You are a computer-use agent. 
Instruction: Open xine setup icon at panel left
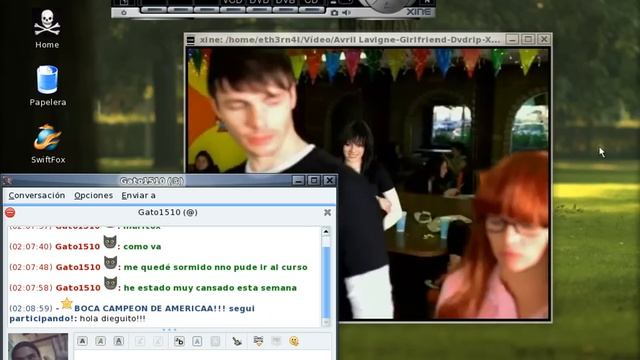pyautogui.click(x=124, y=13)
